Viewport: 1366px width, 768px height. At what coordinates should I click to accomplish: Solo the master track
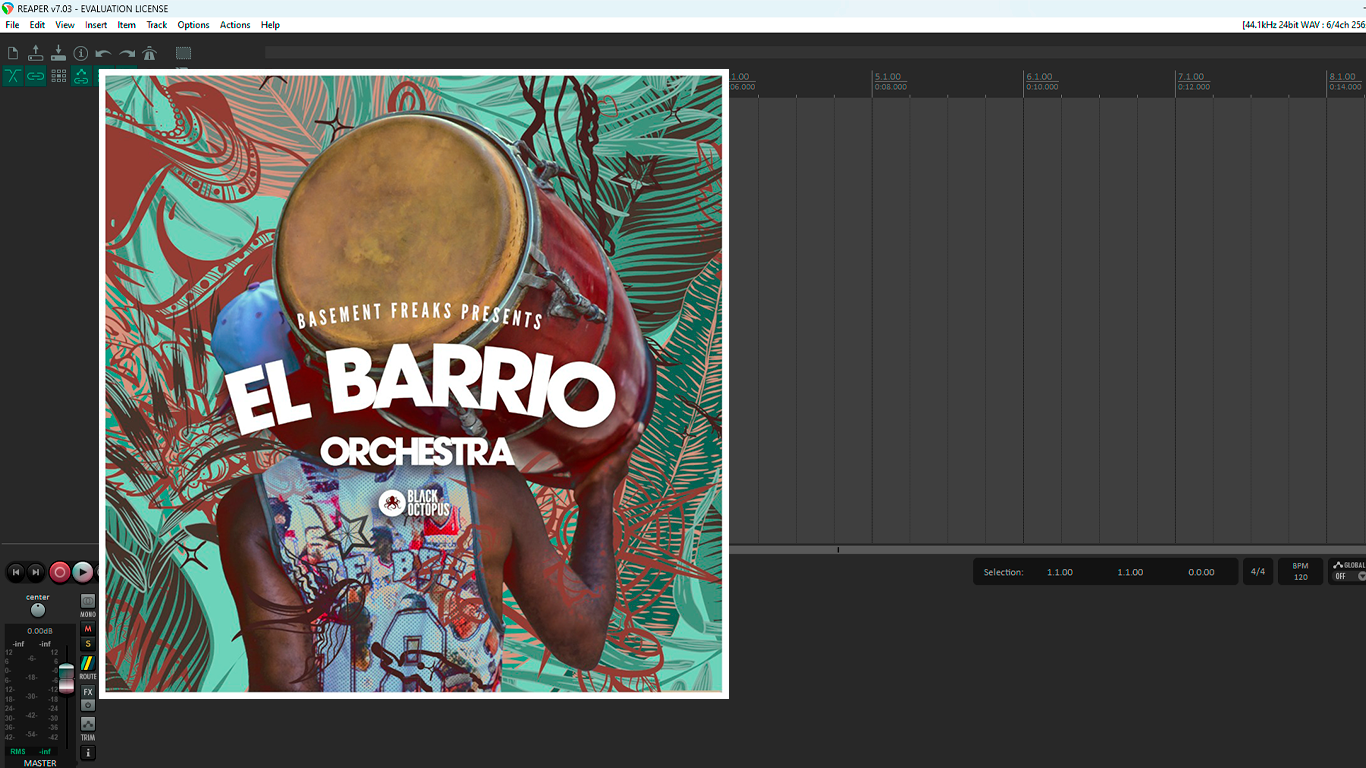88,644
